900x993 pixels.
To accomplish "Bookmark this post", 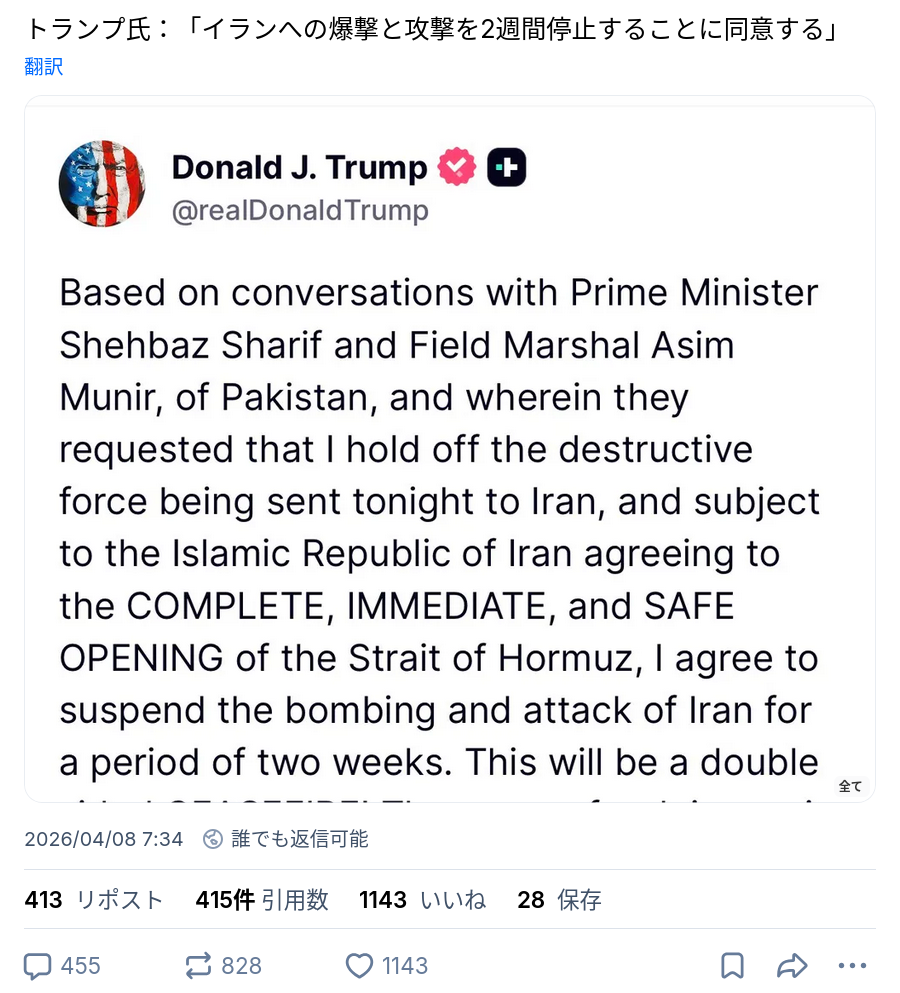I will (x=732, y=965).
